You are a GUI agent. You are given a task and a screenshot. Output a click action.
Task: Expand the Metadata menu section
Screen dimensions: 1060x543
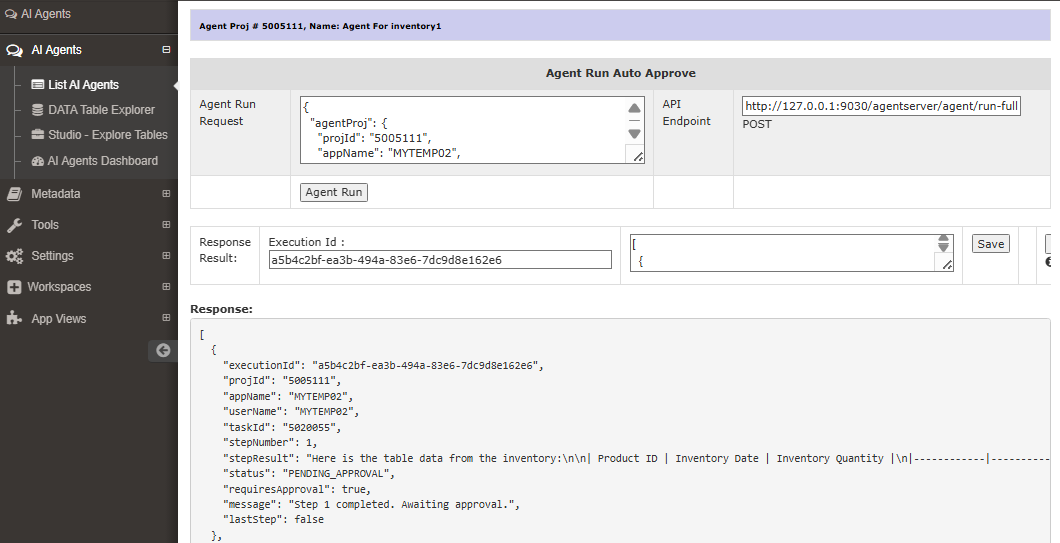(x=166, y=194)
